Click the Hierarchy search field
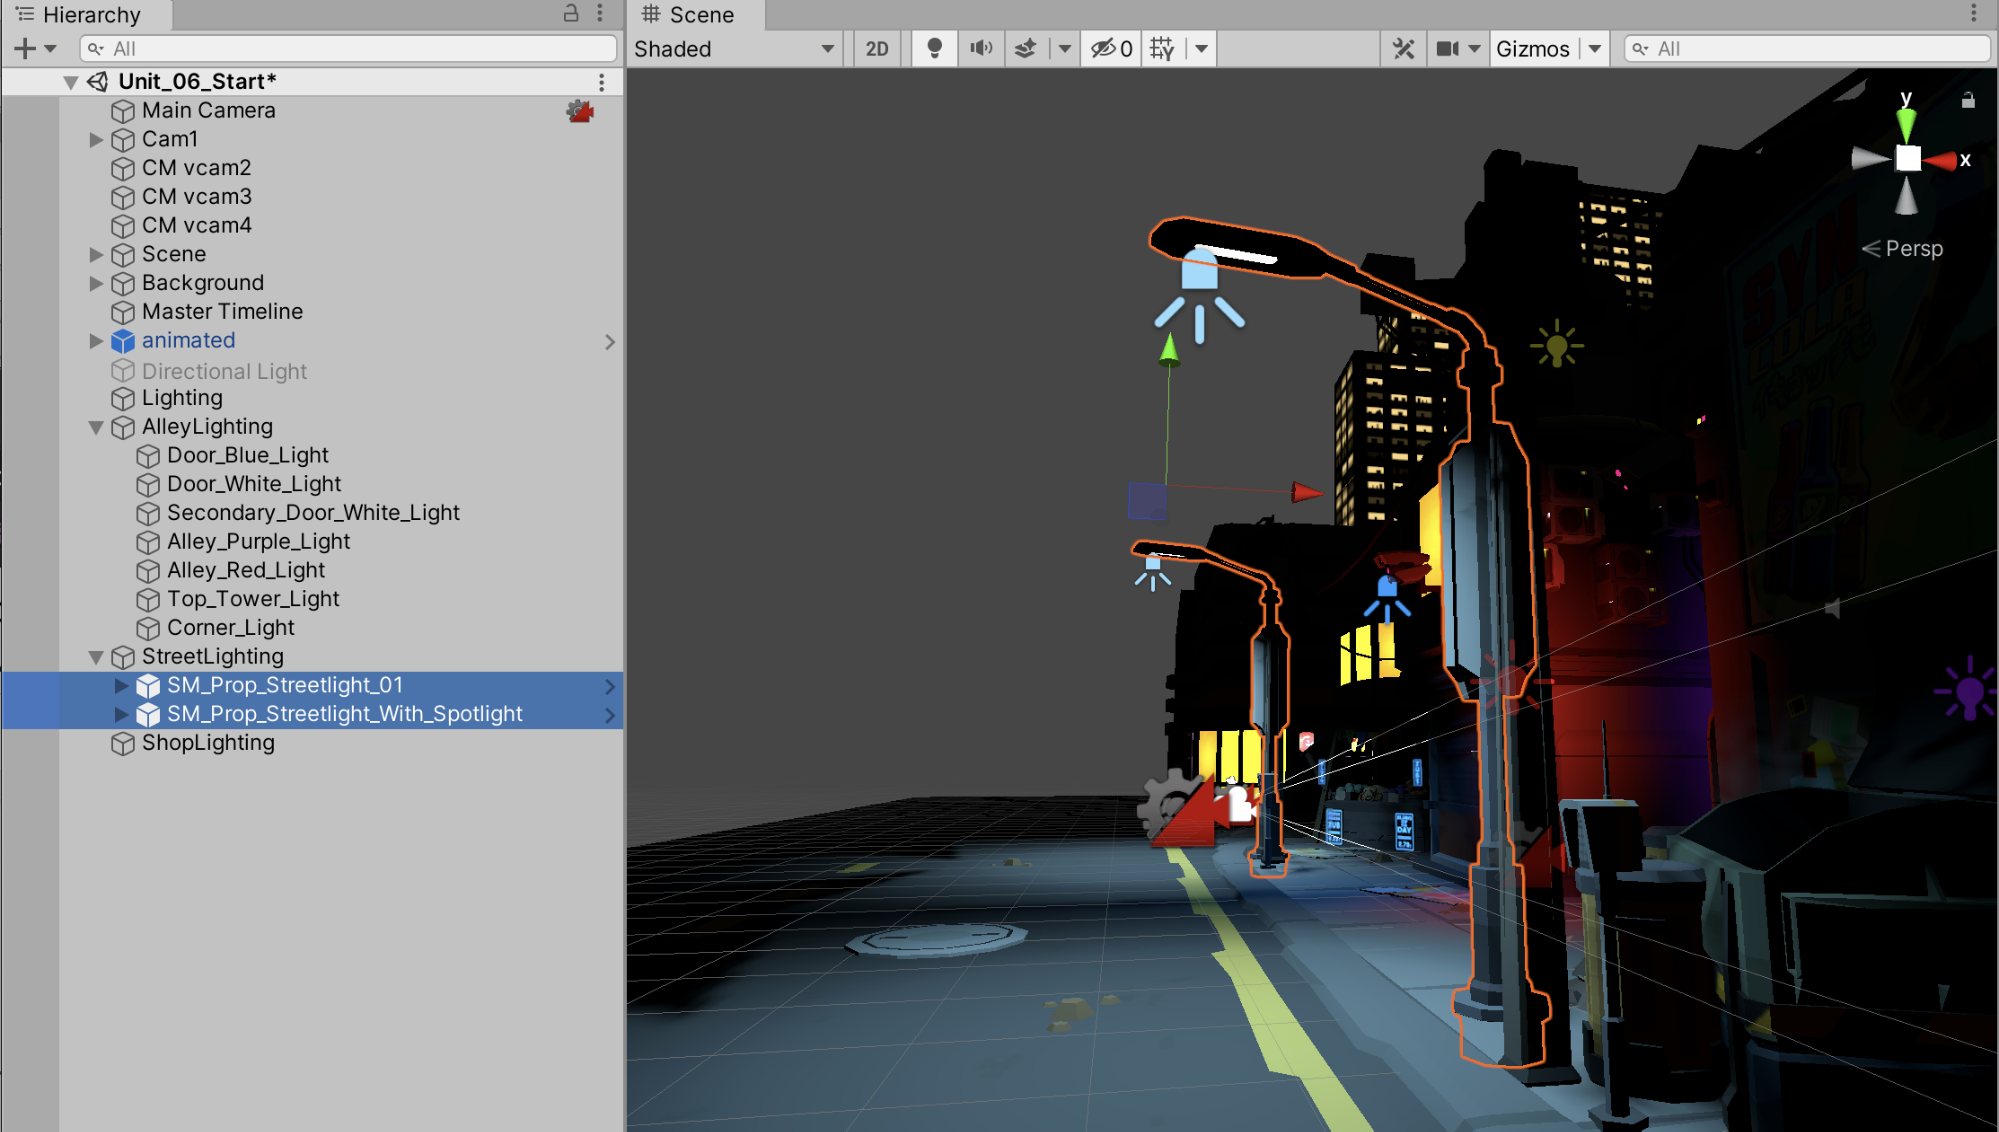1999x1132 pixels. tap(350, 48)
